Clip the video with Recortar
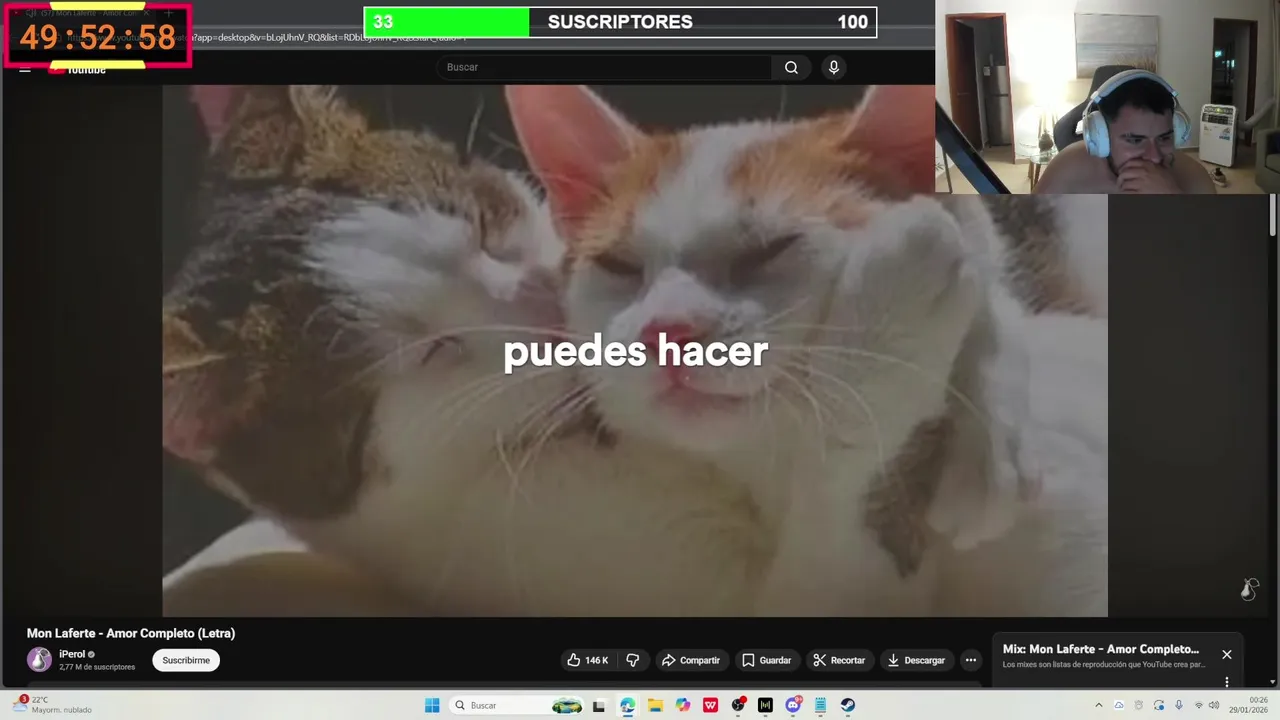The height and width of the screenshot is (720, 1280). coord(839,660)
